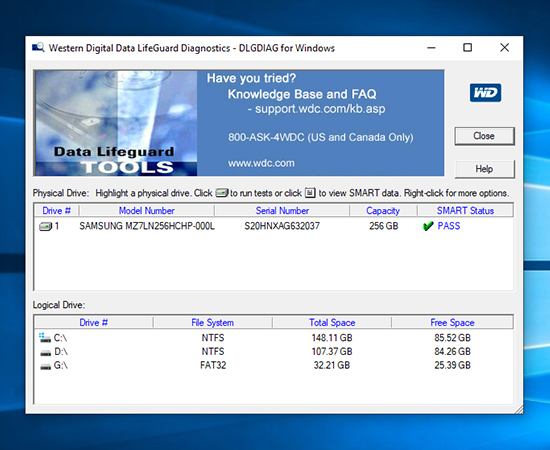
Task: Close the DLGDIAG window with X
Action: pos(504,48)
